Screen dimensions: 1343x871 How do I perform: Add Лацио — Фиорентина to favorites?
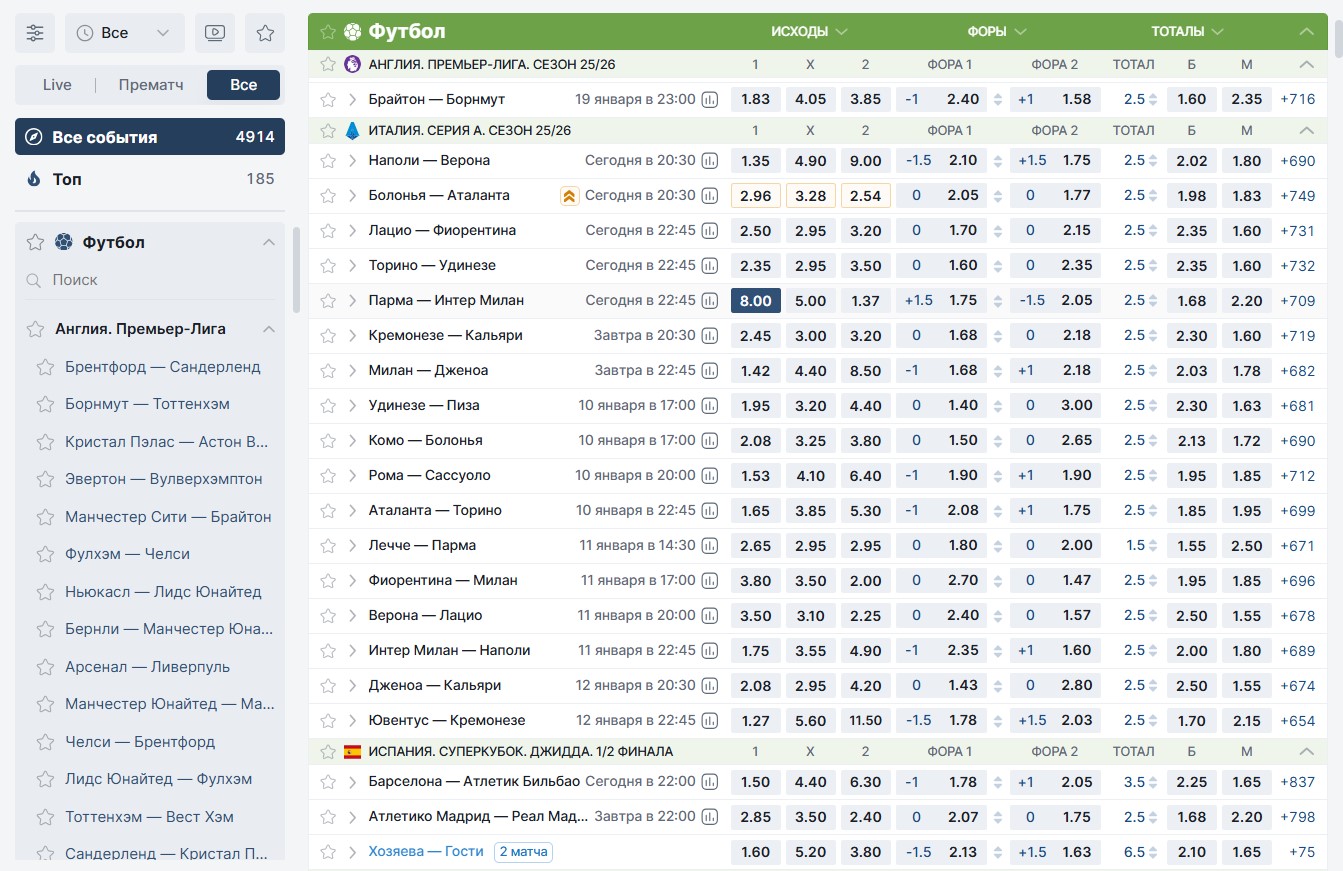[x=327, y=231]
